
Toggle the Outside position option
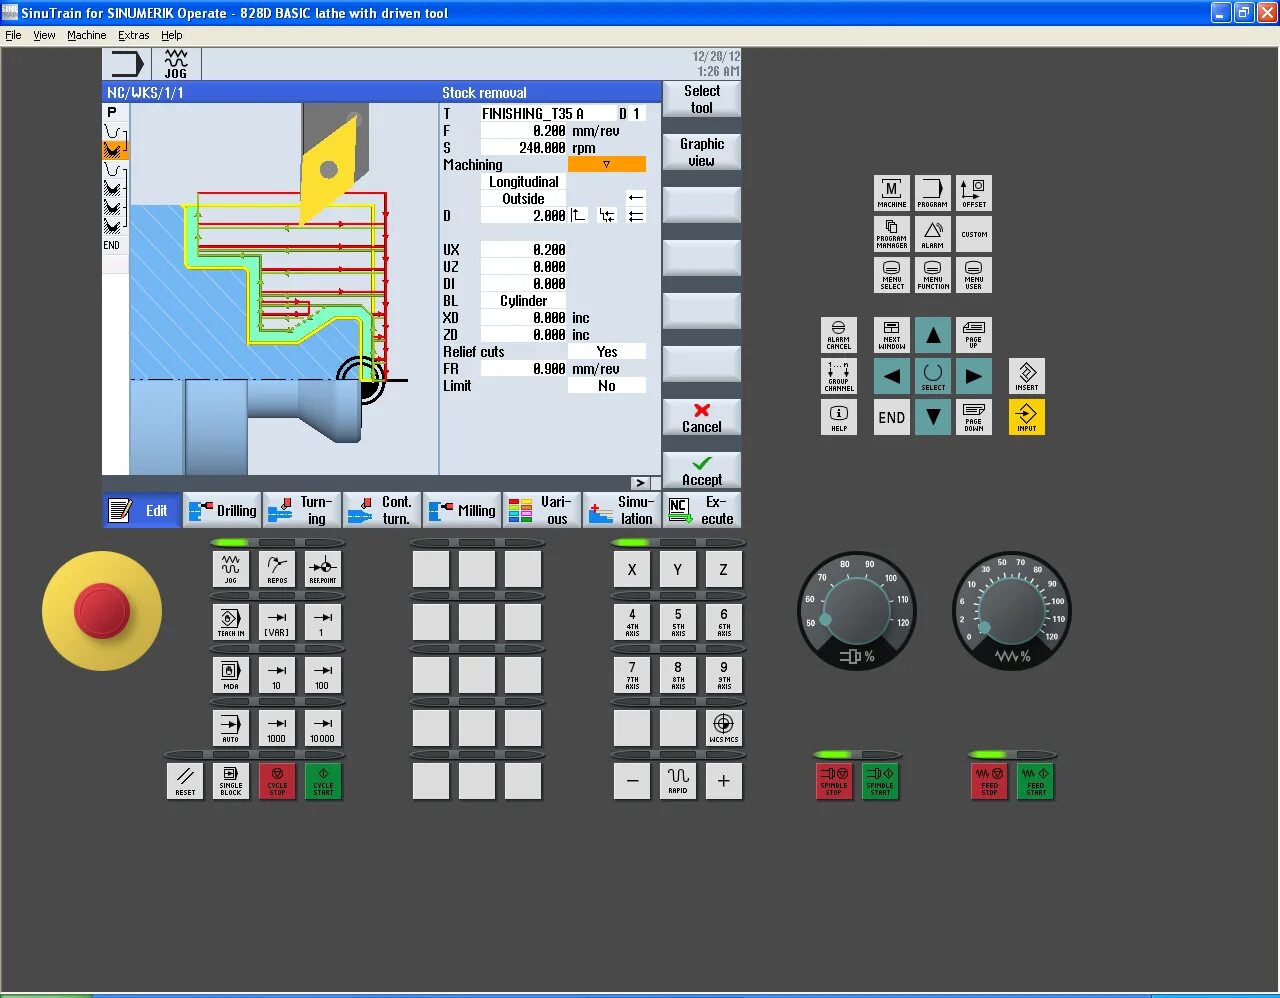tap(523, 199)
